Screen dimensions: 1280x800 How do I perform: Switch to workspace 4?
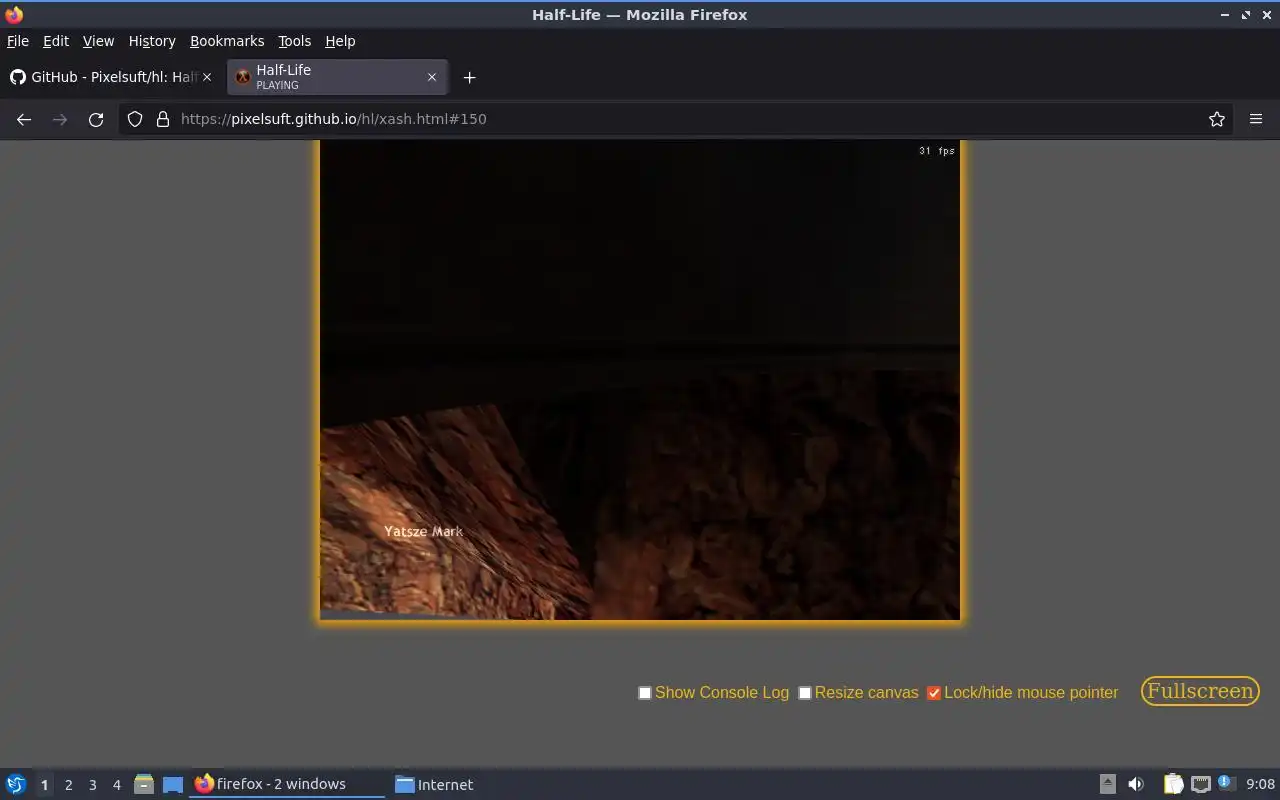tap(116, 785)
